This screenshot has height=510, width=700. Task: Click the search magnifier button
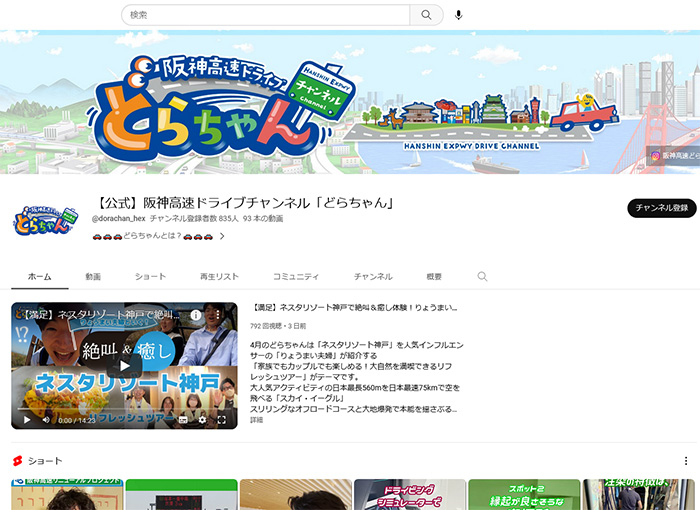tap(426, 15)
